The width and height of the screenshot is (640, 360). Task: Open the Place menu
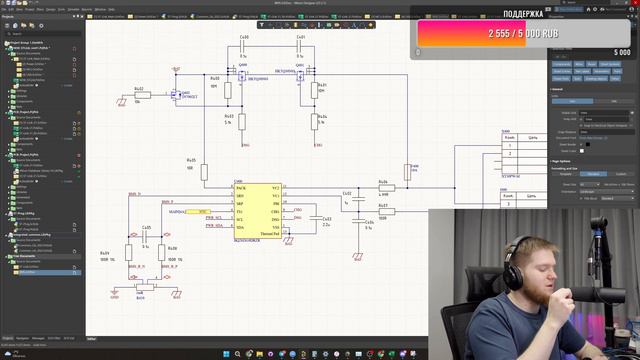(x=40, y=9)
